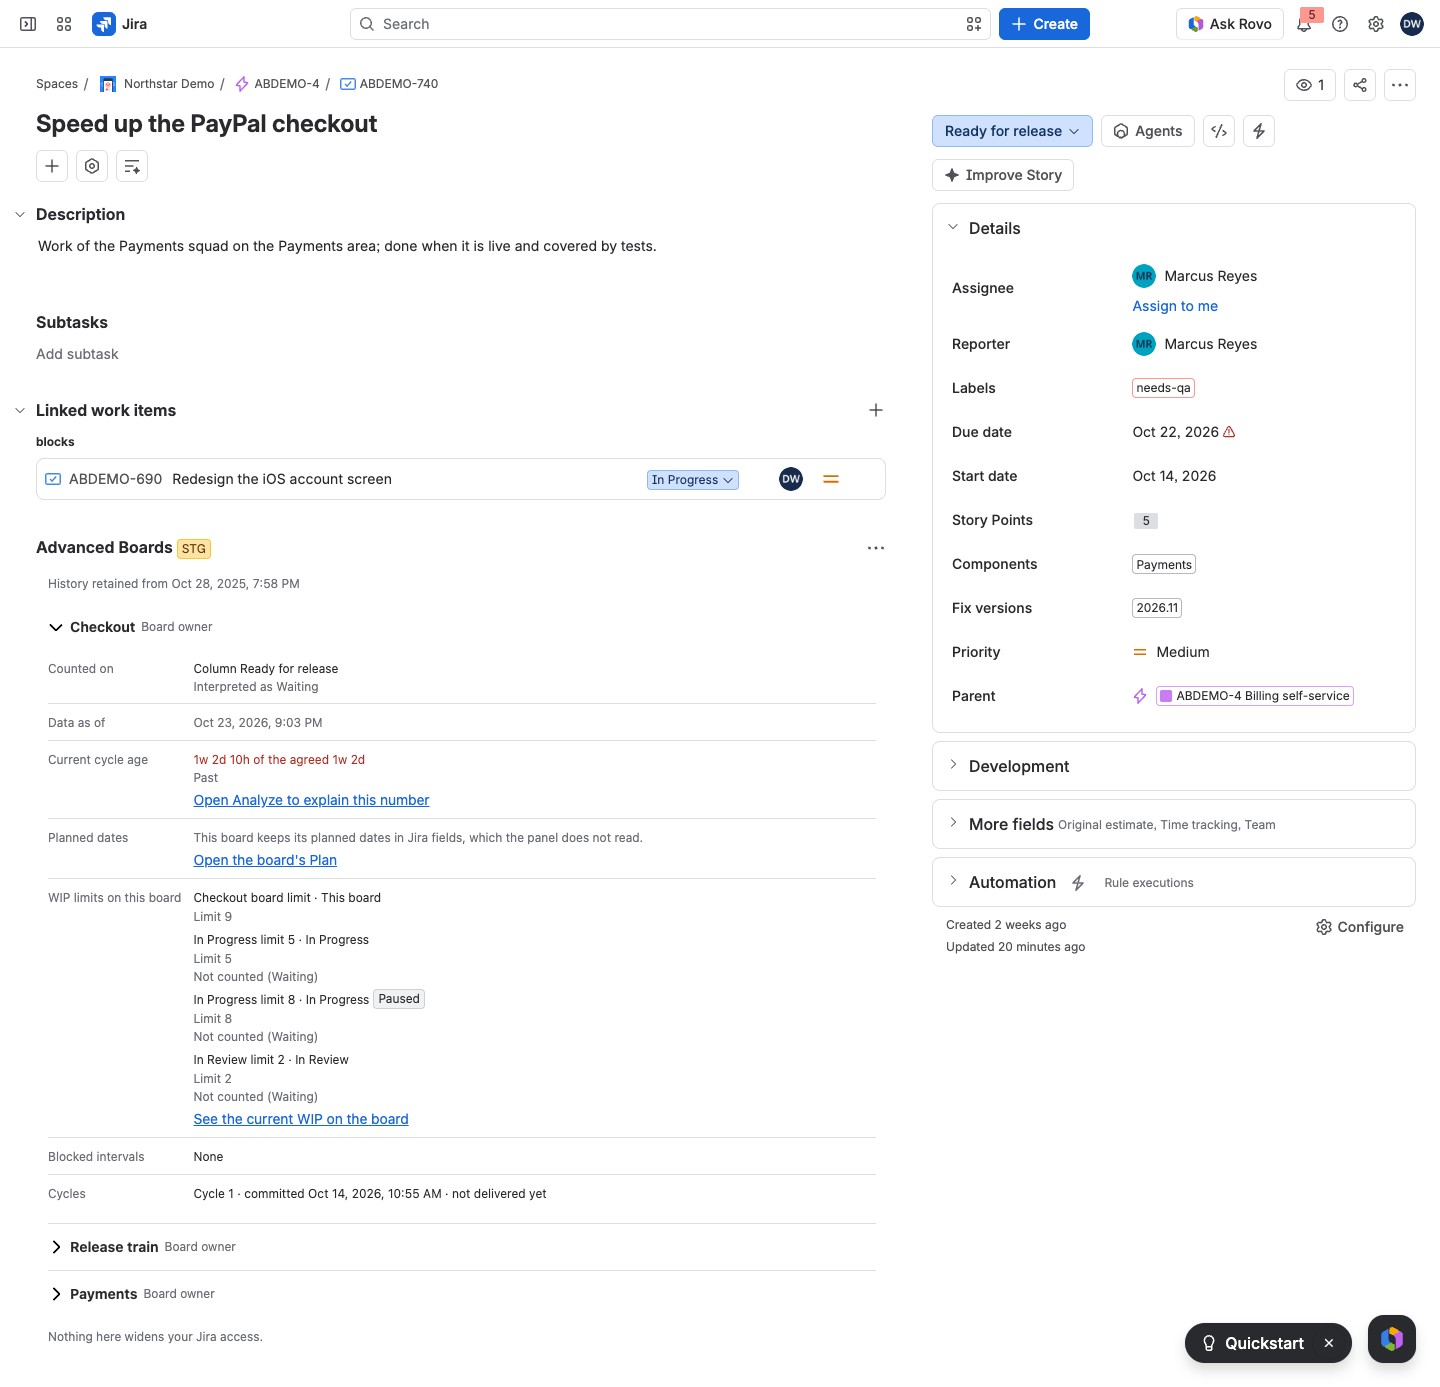Click the Search input field

[x=670, y=24]
